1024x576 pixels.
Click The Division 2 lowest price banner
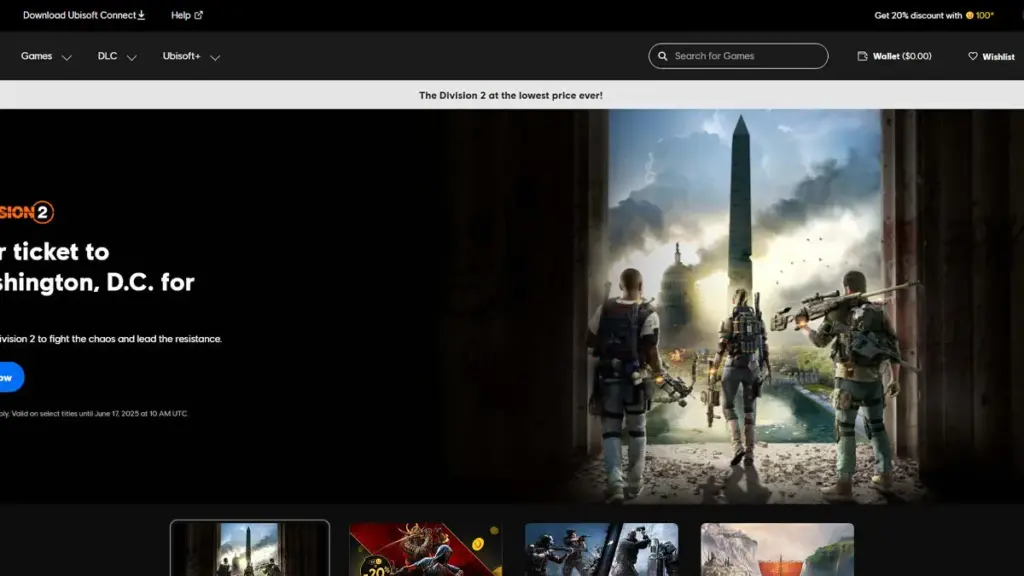(511, 95)
